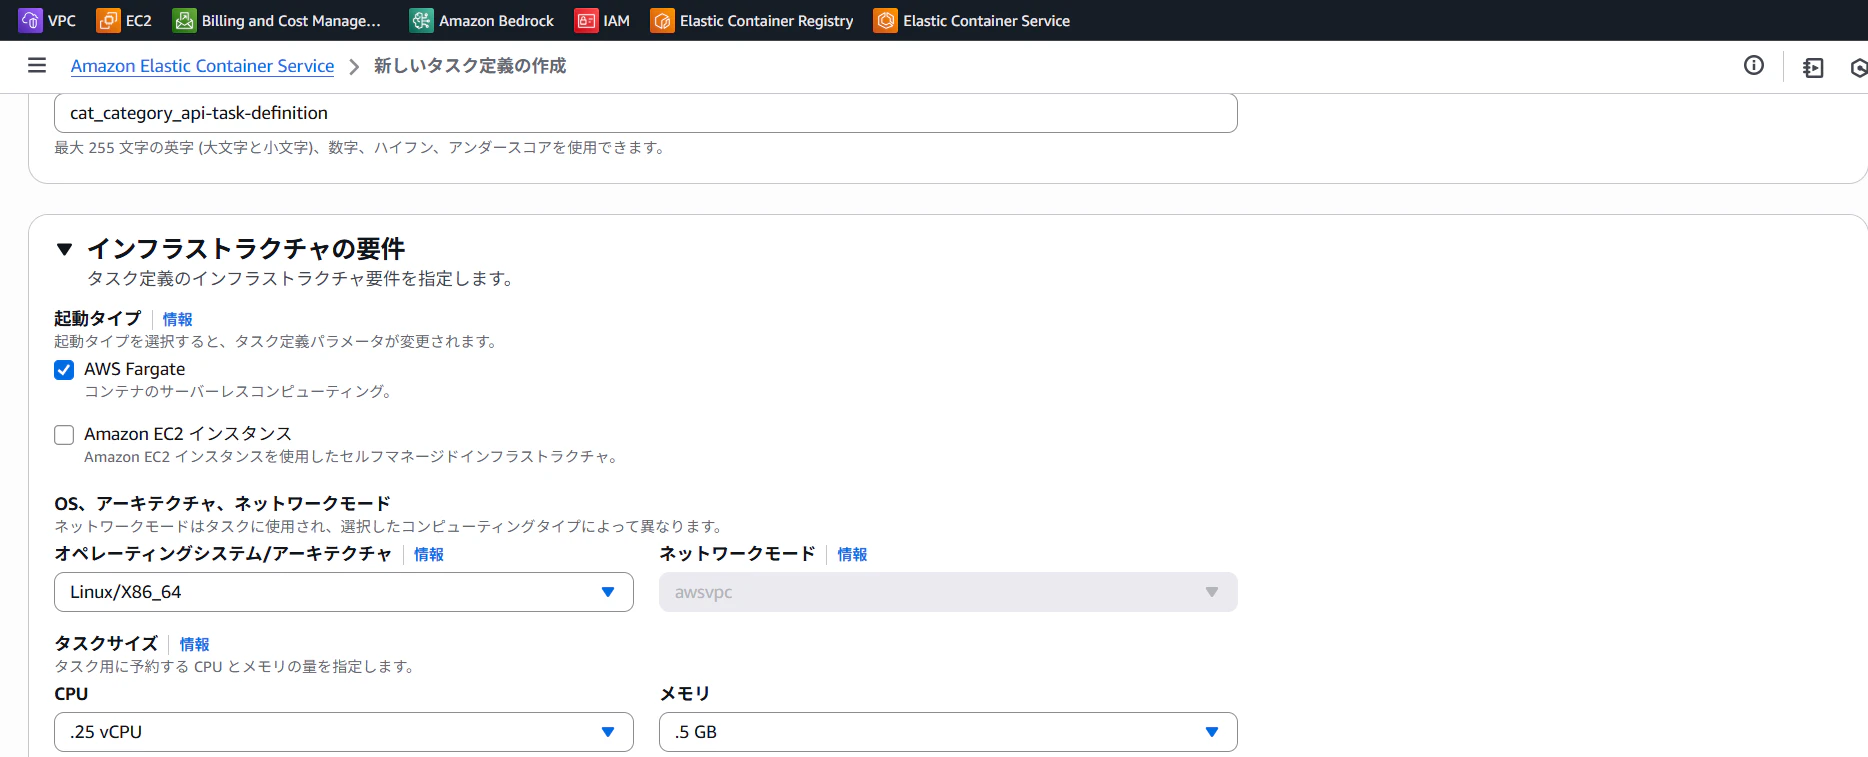Select the Elastic Container Service shortcut label
Screen dimensions: 1868x757
point(986,21)
